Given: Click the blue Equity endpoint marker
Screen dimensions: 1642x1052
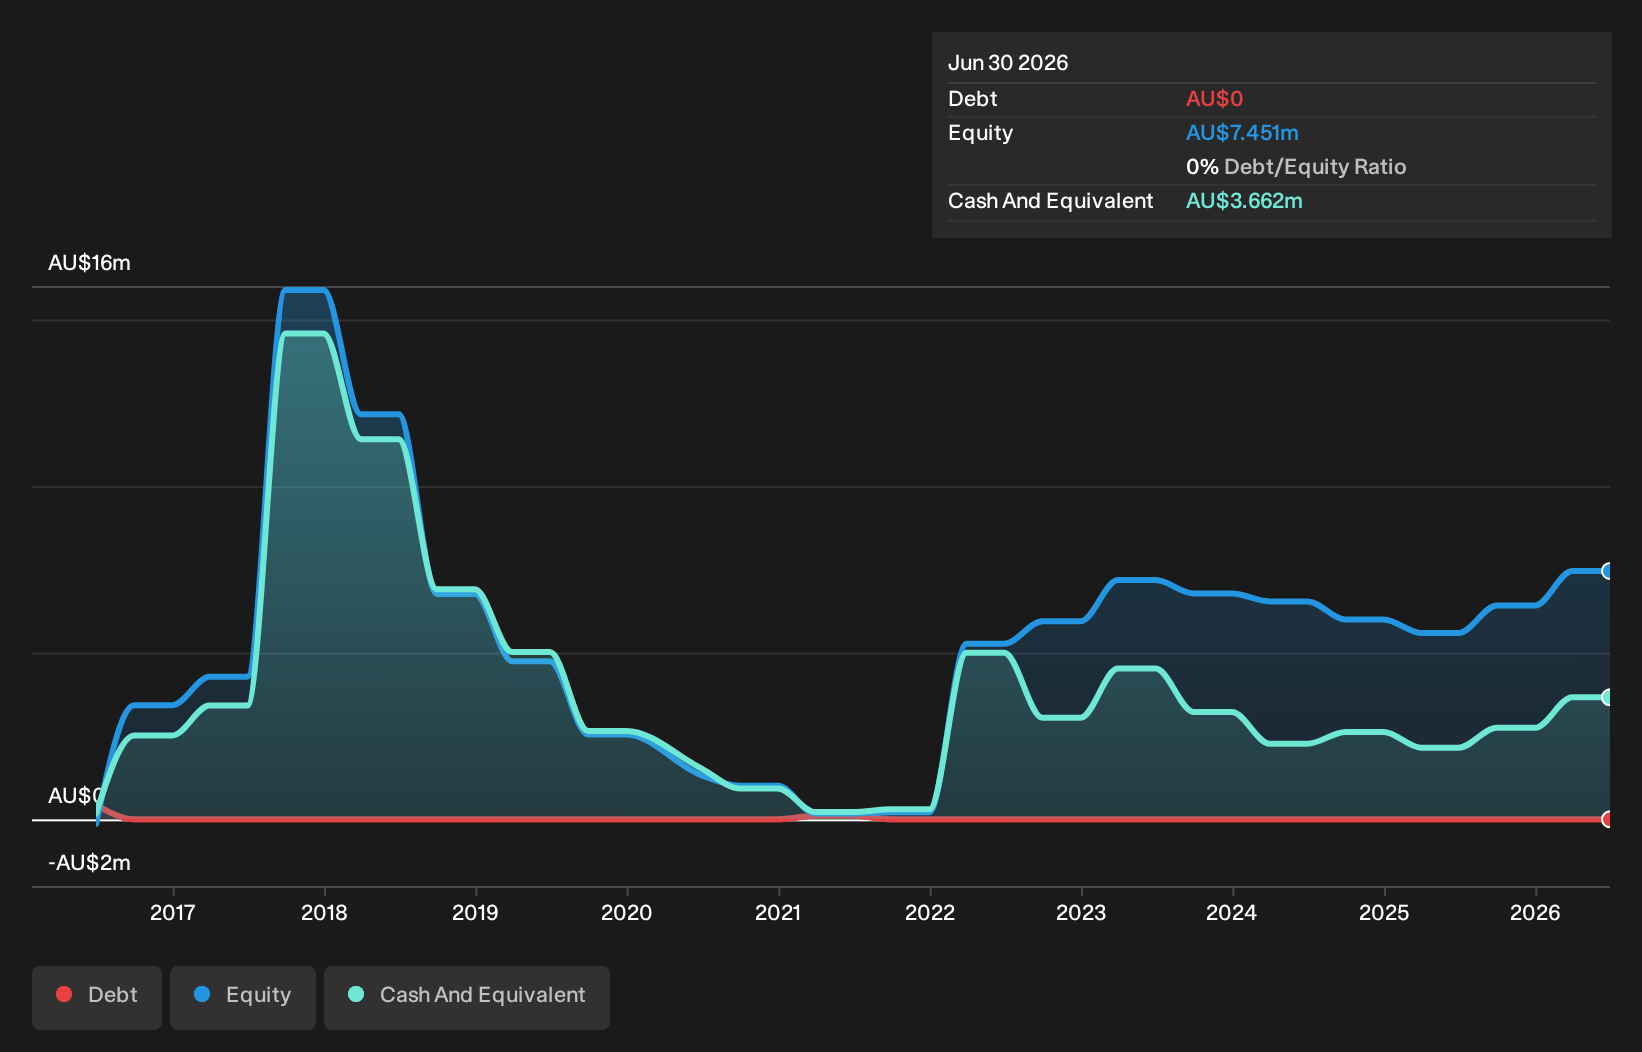Looking at the screenshot, I should pos(1608,571).
